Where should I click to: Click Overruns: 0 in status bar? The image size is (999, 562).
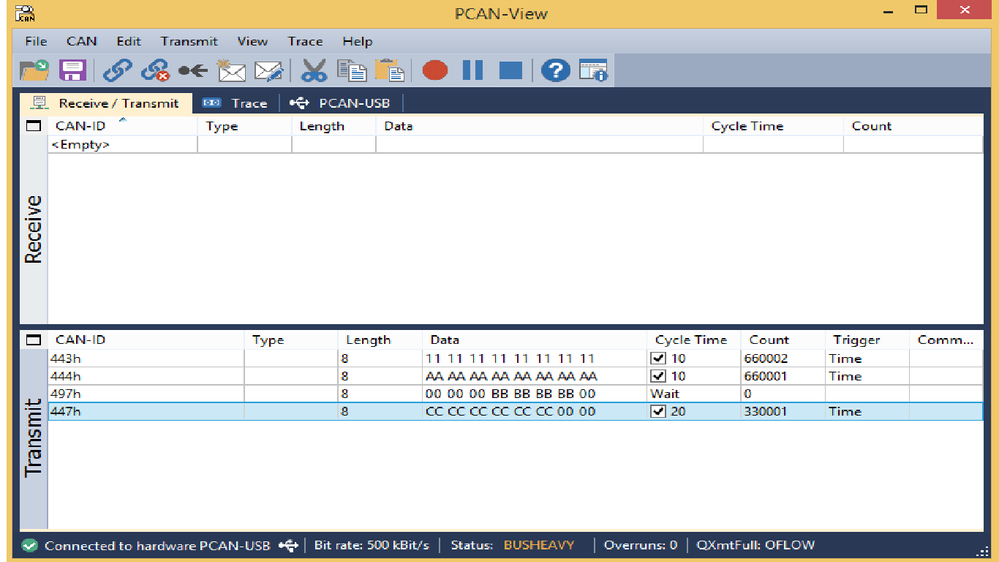click(640, 545)
